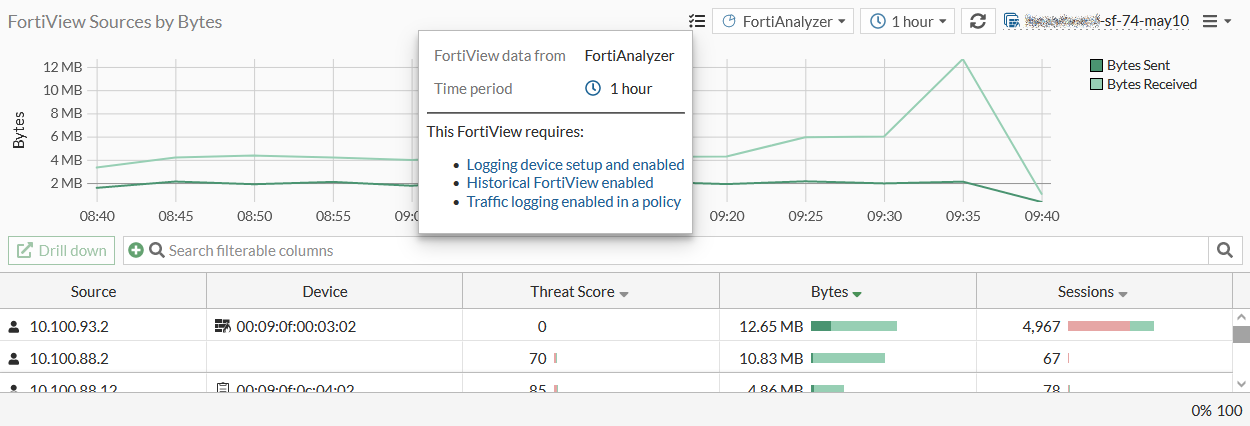1250x426 pixels.
Task: Focus the Search filterable columns field
Action: (680, 250)
